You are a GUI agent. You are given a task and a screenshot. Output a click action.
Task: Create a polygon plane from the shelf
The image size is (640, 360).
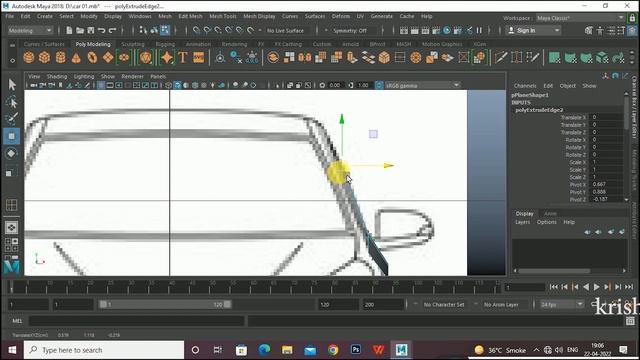coord(108,58)
